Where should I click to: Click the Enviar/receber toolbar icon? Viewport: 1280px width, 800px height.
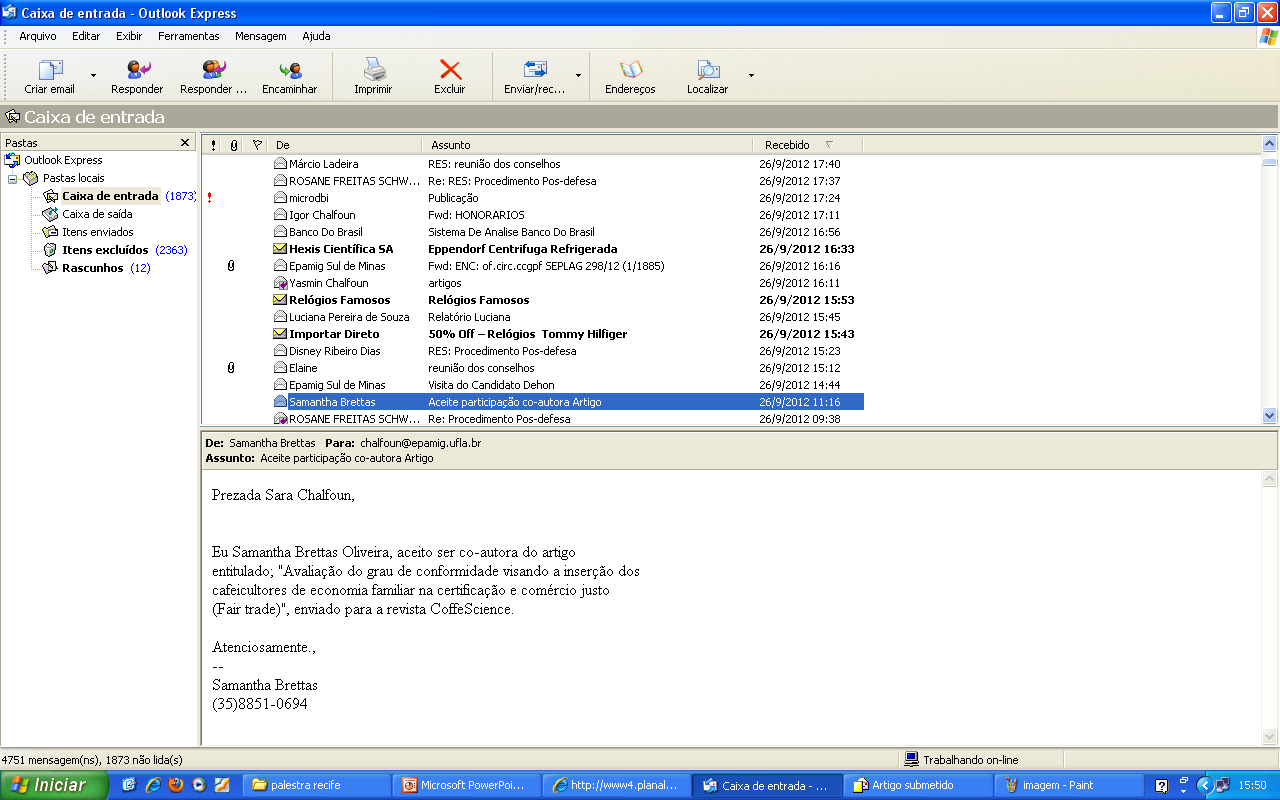tap(535, 70)
